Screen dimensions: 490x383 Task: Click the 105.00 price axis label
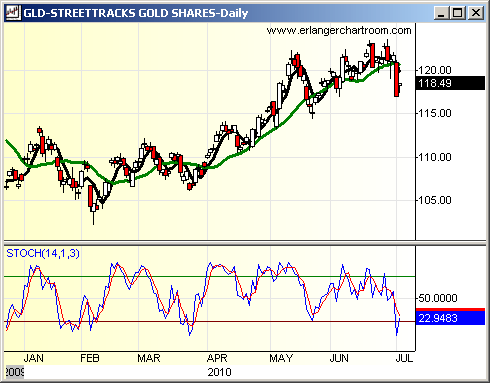click(x=435, y=200)
